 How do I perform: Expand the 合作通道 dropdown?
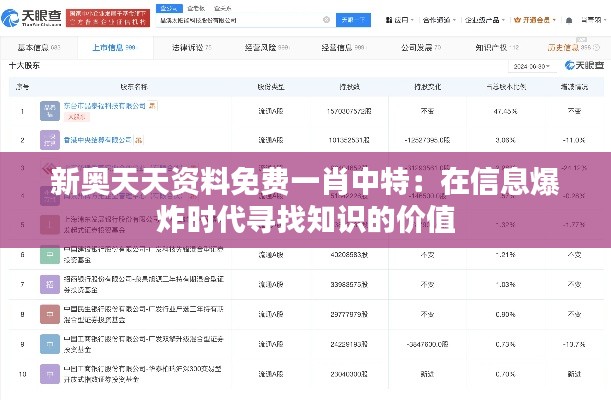(439, 20)
